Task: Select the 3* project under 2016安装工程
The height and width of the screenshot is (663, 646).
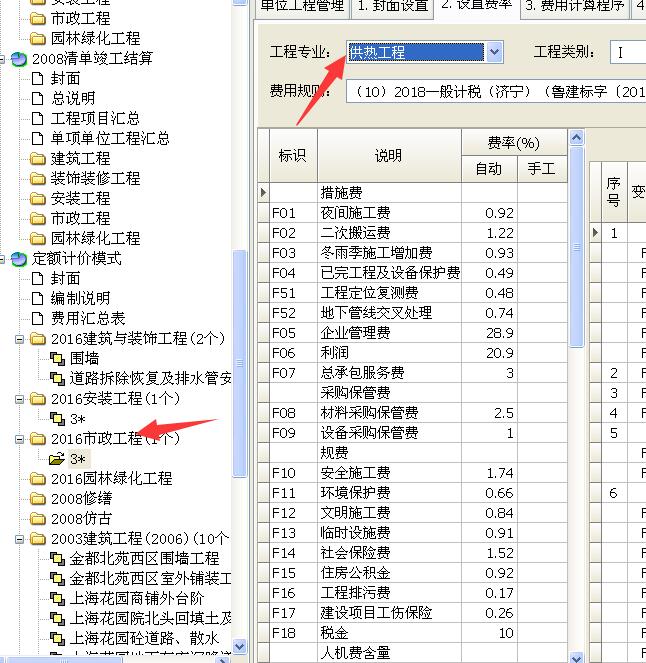Action: point(78,419)
